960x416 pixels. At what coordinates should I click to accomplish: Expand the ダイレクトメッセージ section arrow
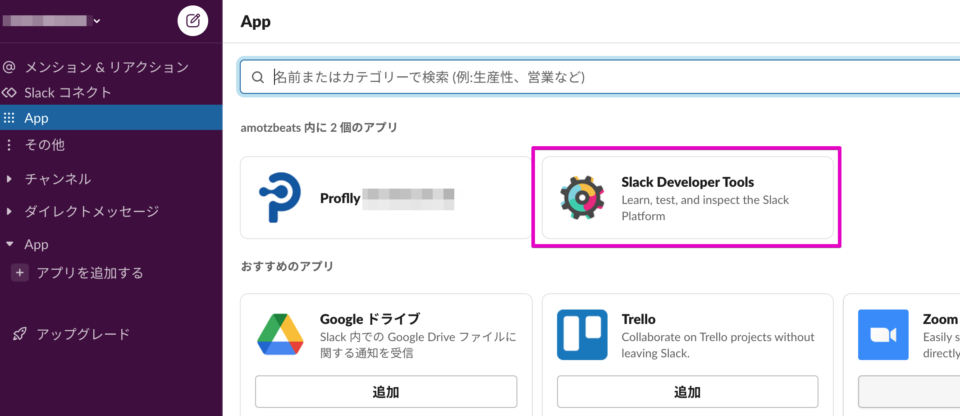(9, 212)
